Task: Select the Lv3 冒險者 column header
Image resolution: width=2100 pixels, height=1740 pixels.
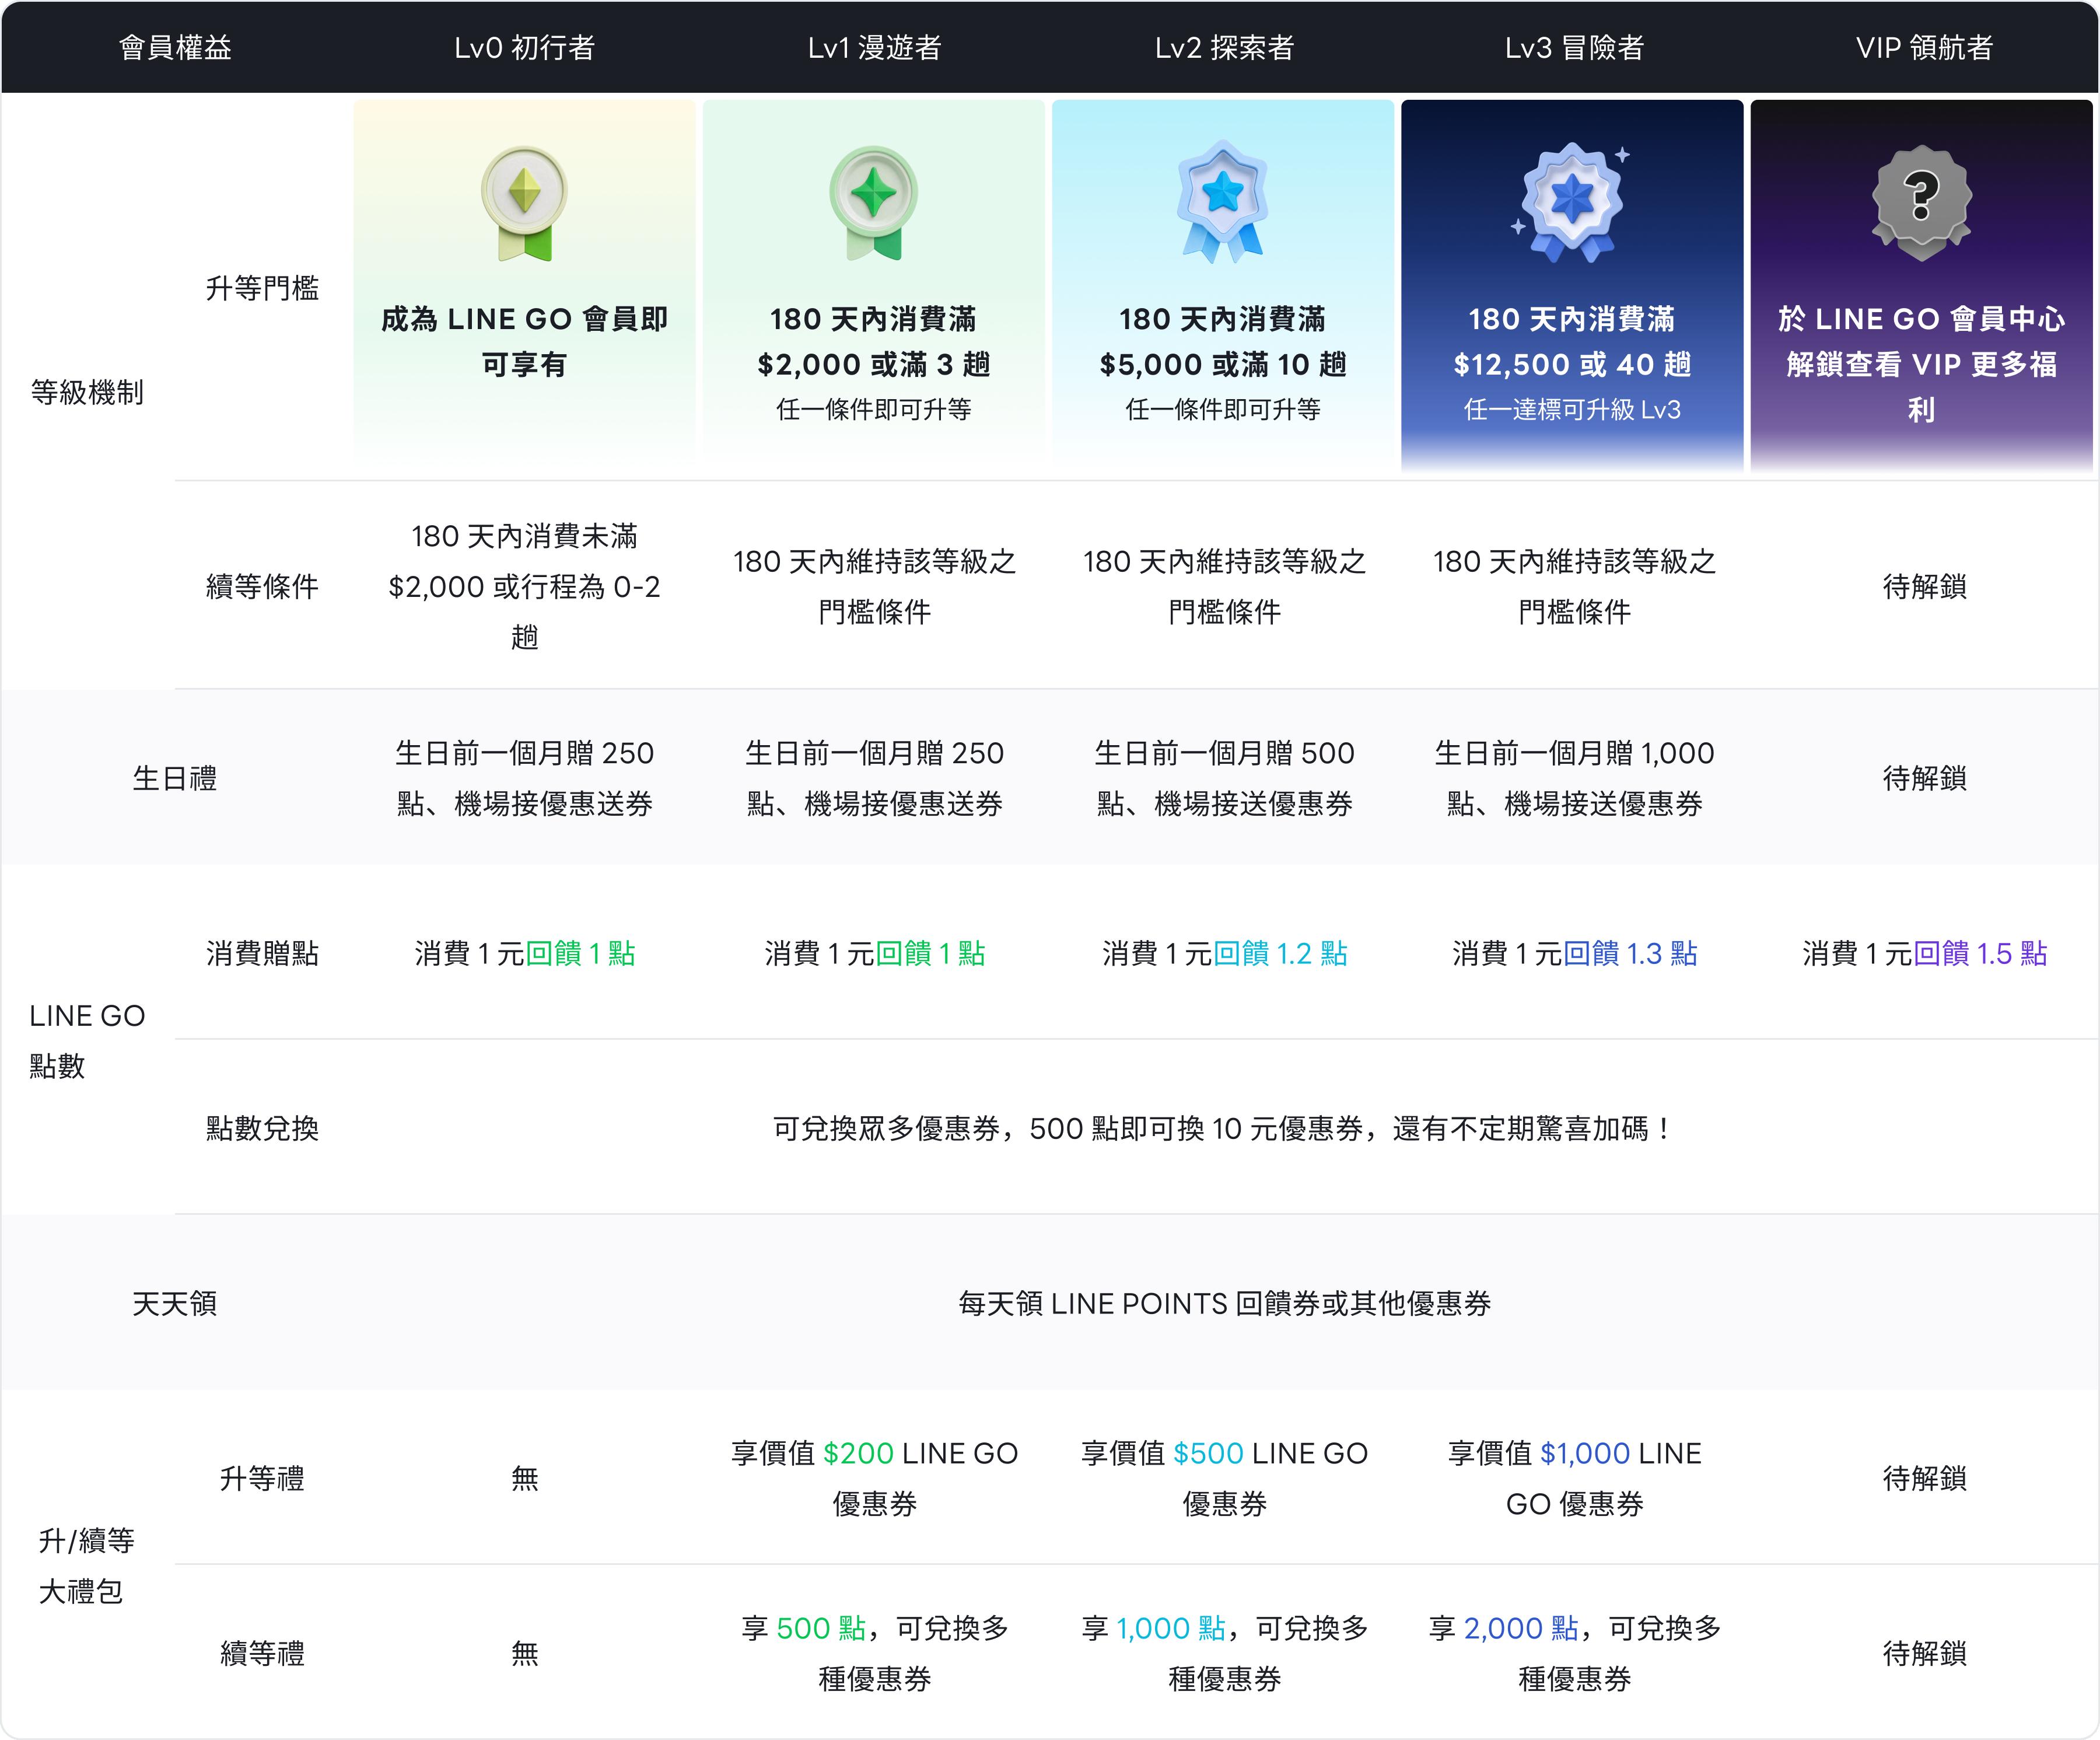Action: click(x=1574, y=47)
